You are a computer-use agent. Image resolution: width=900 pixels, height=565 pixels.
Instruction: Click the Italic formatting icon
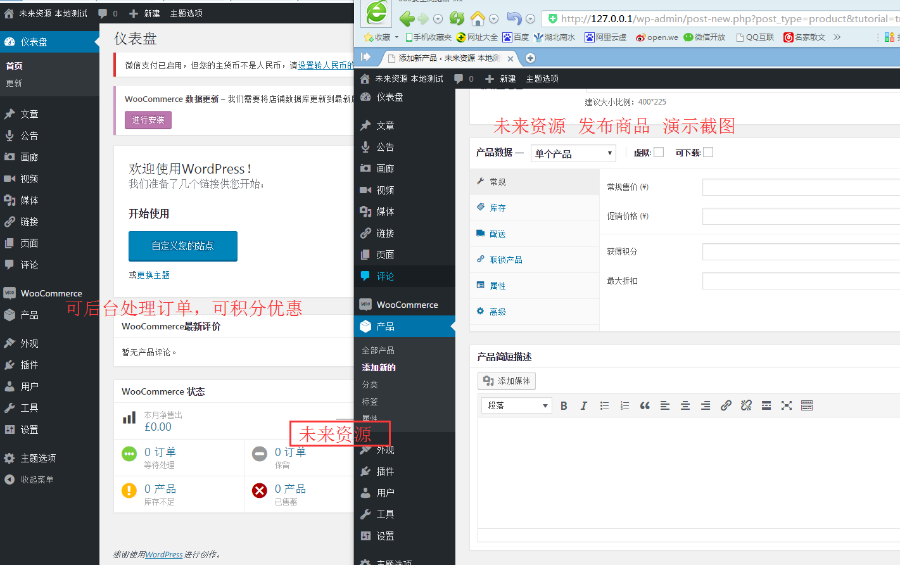coord(584,405)
